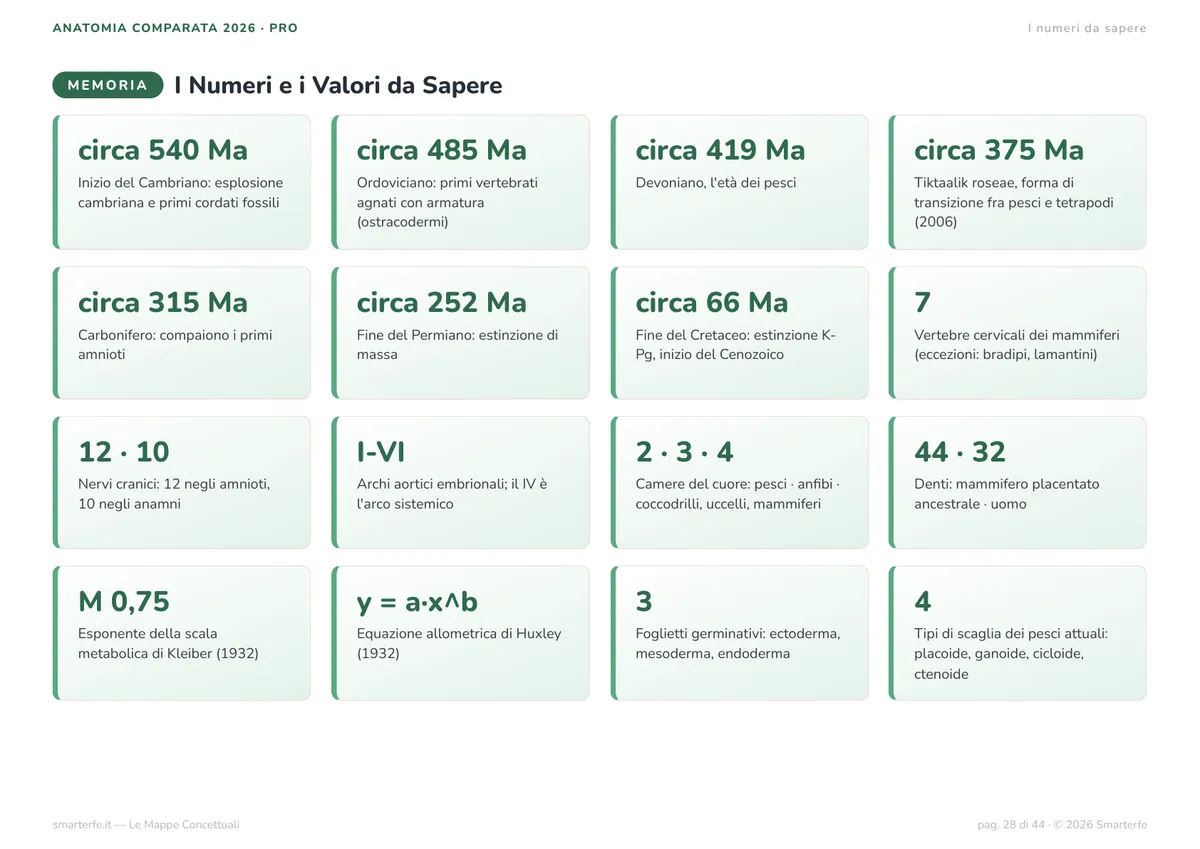Select the value '44 · 32'
Viewport: 1200px width, 849px height.
click(x=960, y=452)
